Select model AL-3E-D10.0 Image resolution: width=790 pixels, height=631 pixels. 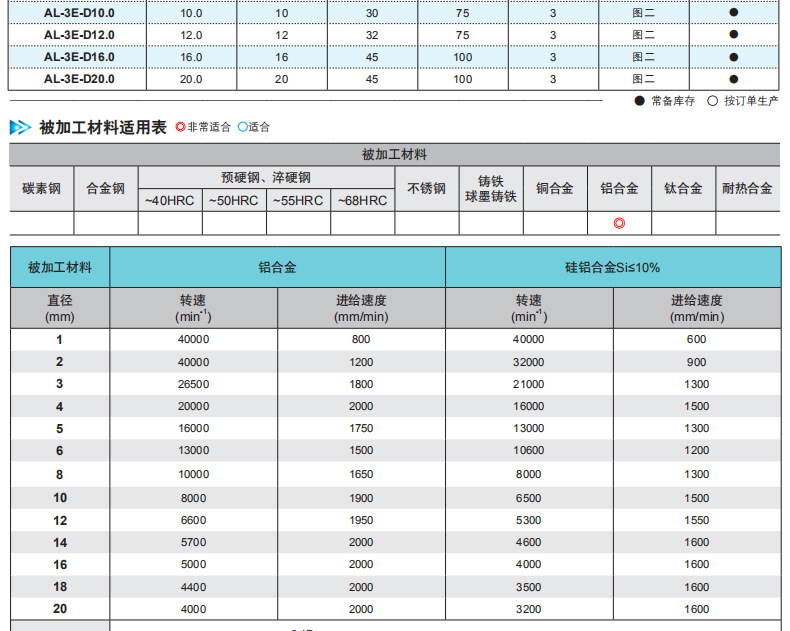click(x=79, y=13)
